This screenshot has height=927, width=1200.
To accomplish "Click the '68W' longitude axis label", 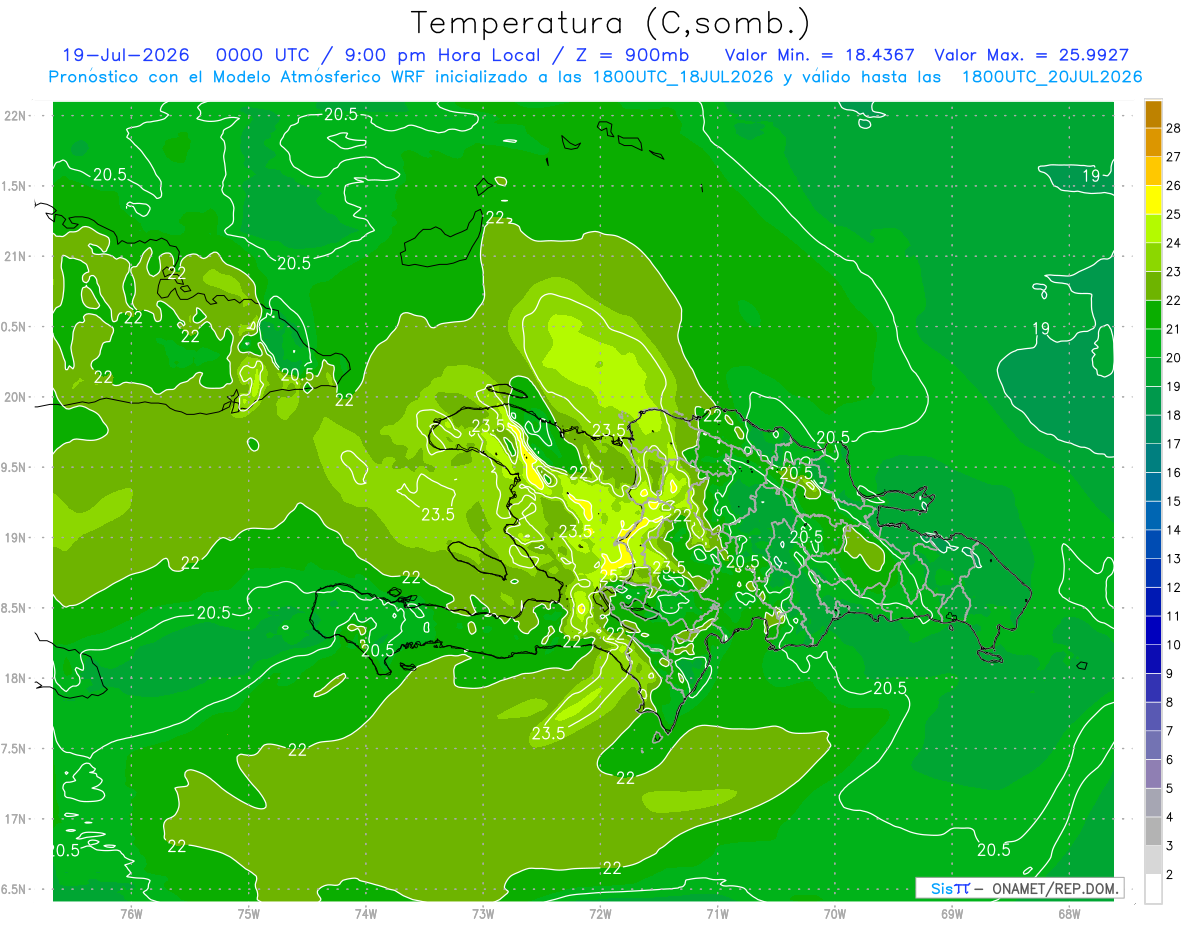I will [x=1069, y=913].
